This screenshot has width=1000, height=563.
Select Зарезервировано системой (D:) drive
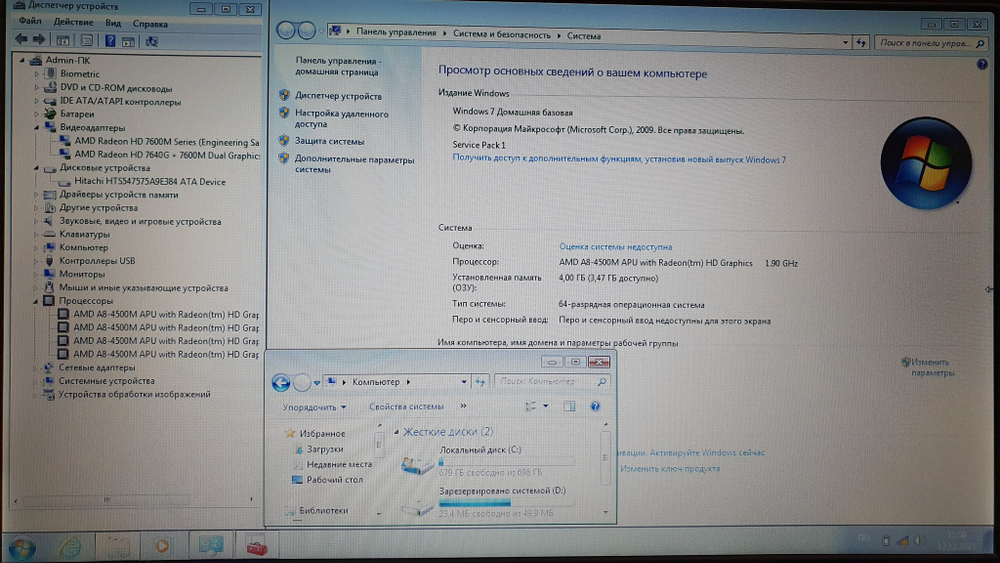488,502
